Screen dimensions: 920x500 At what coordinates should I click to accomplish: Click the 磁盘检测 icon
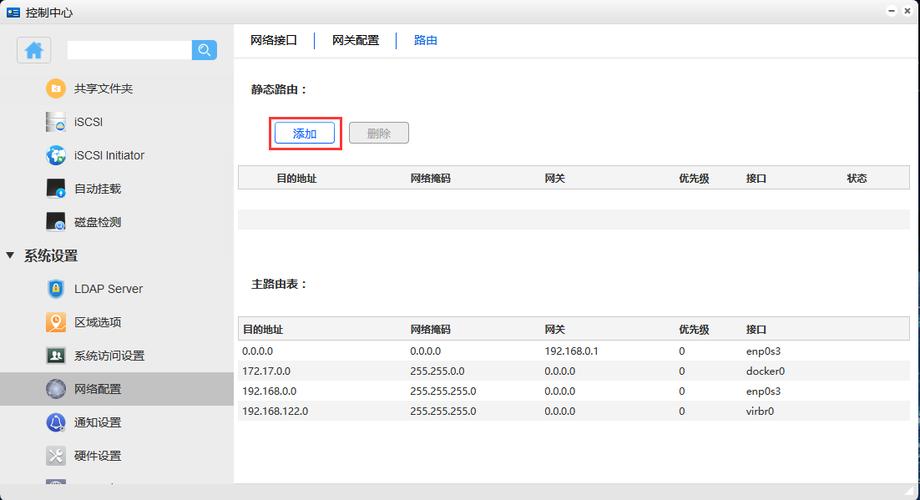click(56, 222)
